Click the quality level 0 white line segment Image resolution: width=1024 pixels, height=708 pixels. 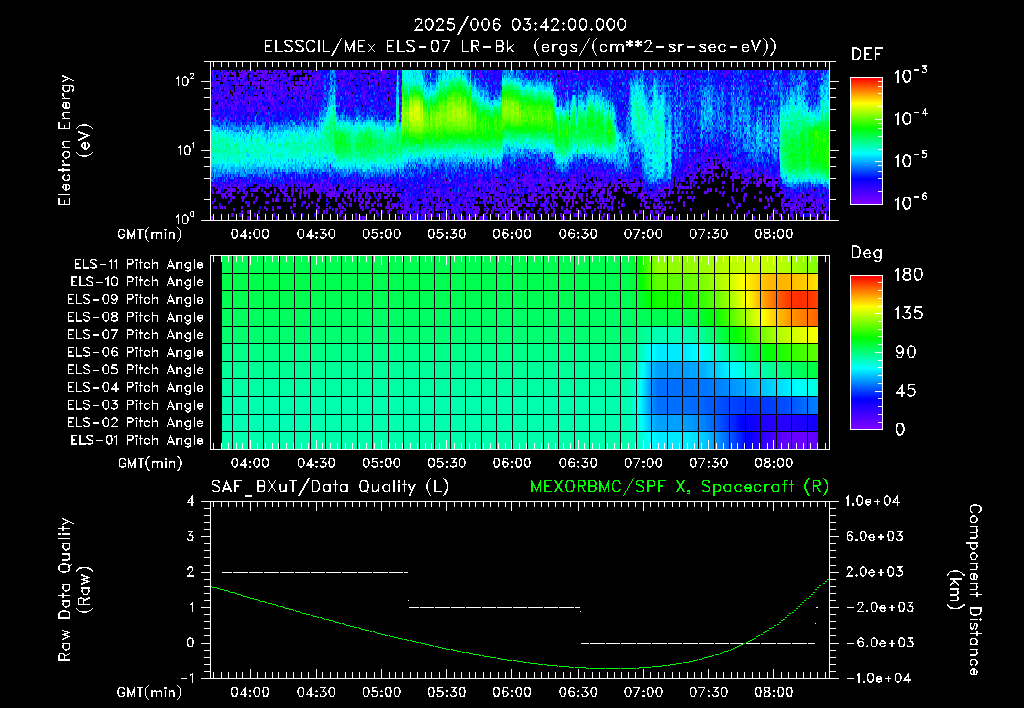[698, 643]
